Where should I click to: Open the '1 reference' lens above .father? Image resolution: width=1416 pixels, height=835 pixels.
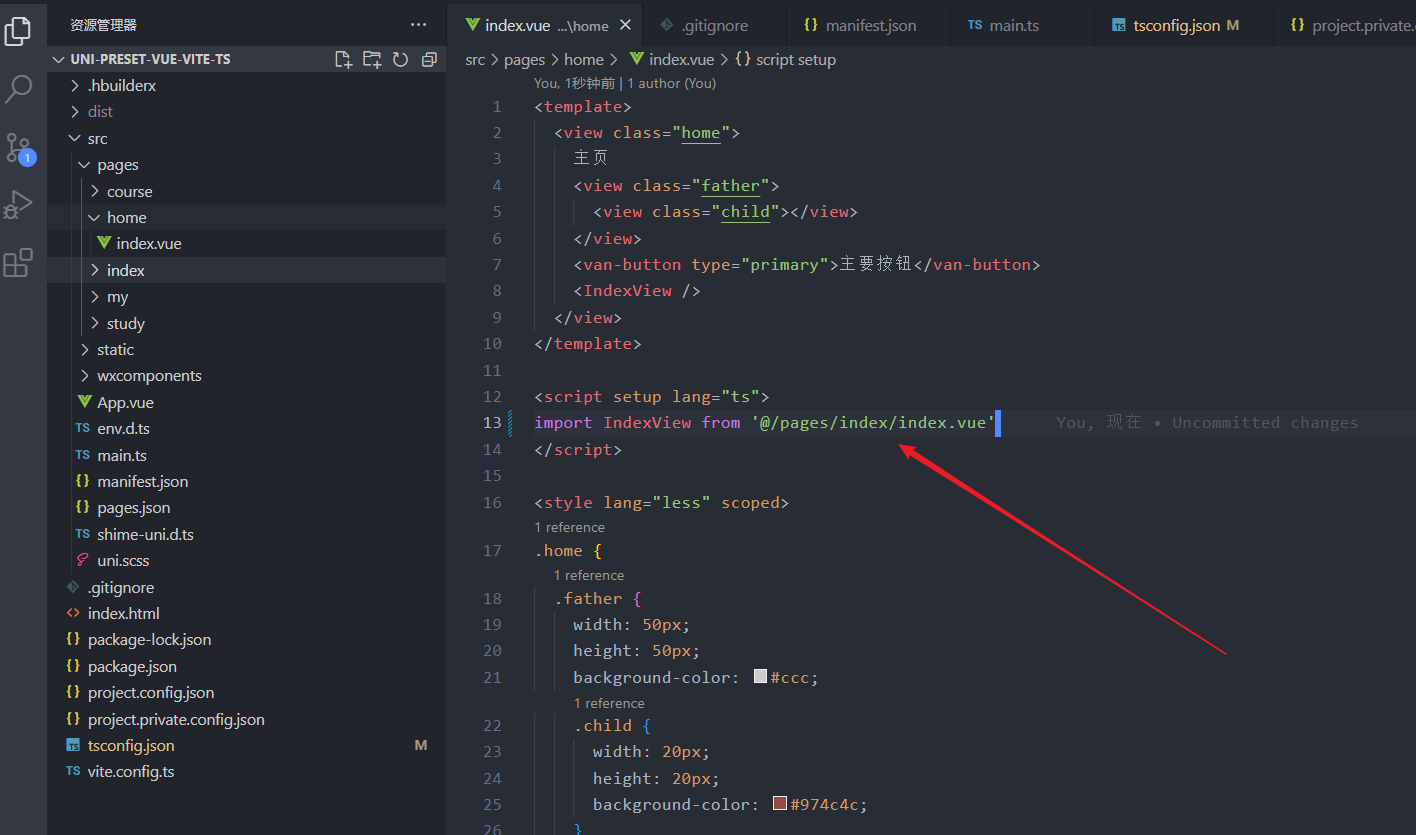(589, 575)
